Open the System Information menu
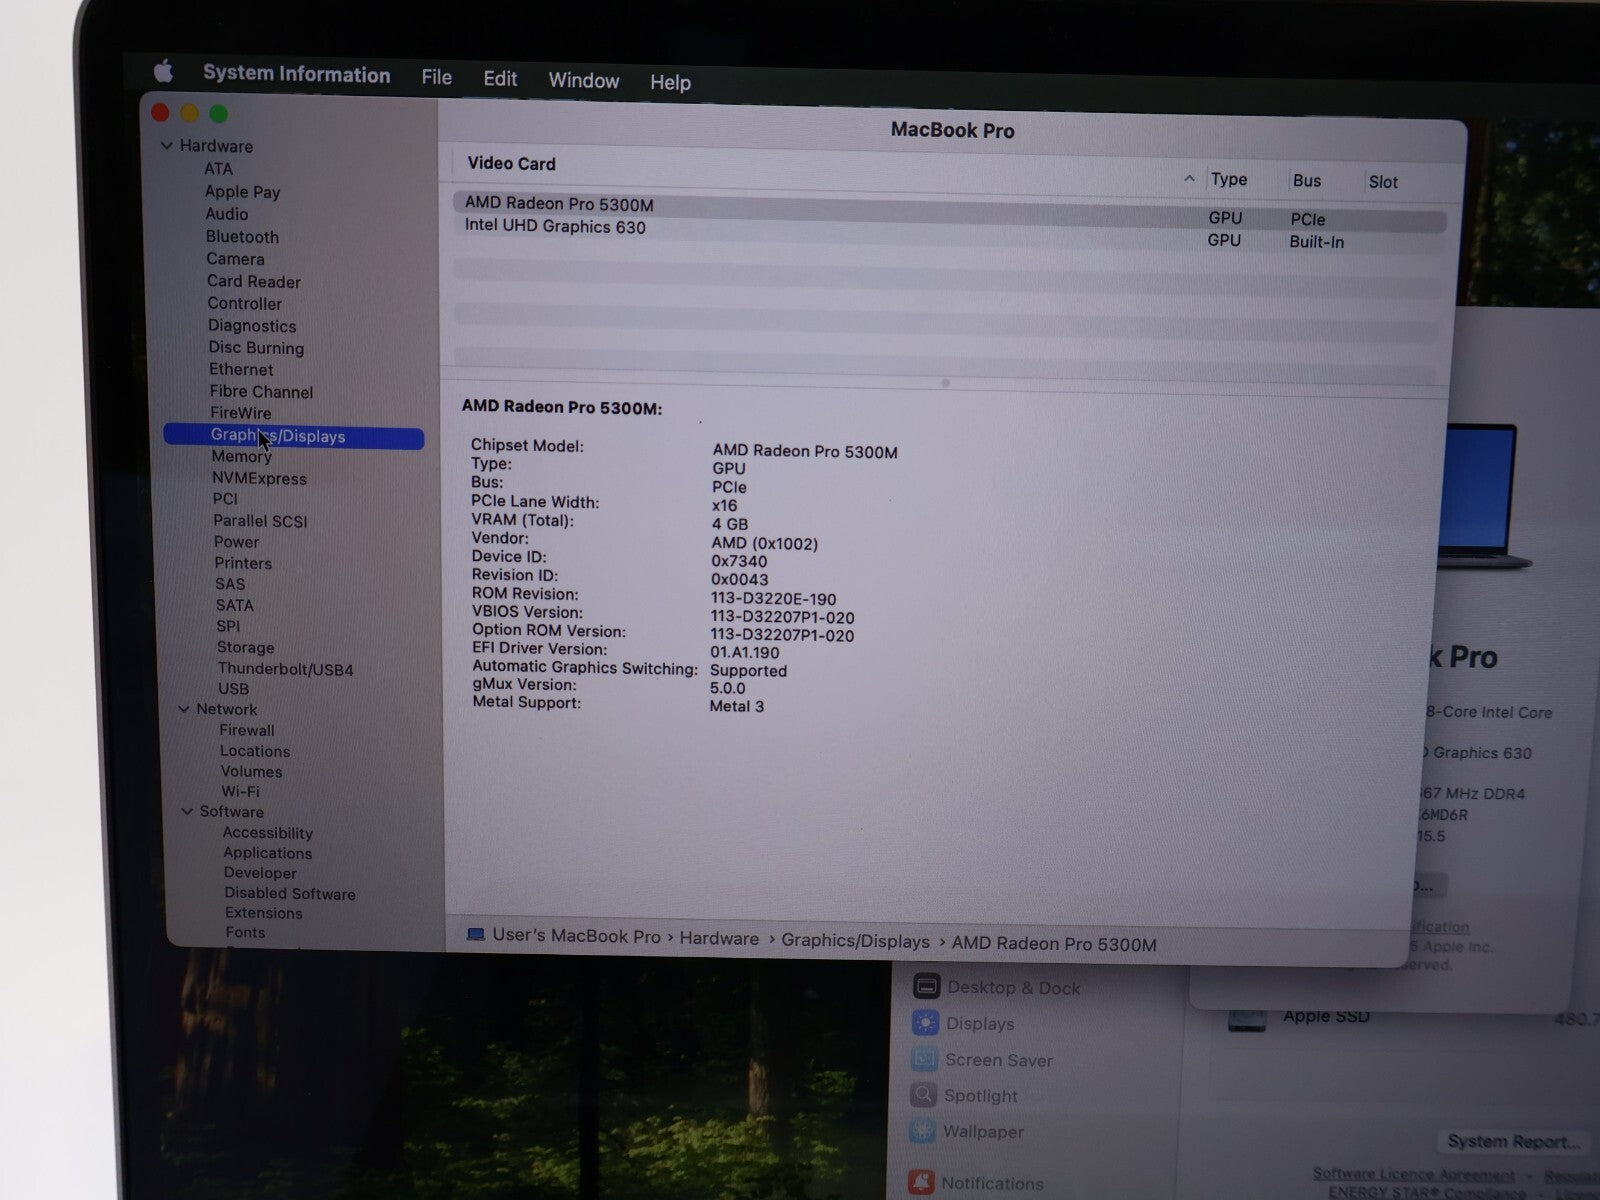The height and width of the screenshot is (1200, 1600). point(296,74)
